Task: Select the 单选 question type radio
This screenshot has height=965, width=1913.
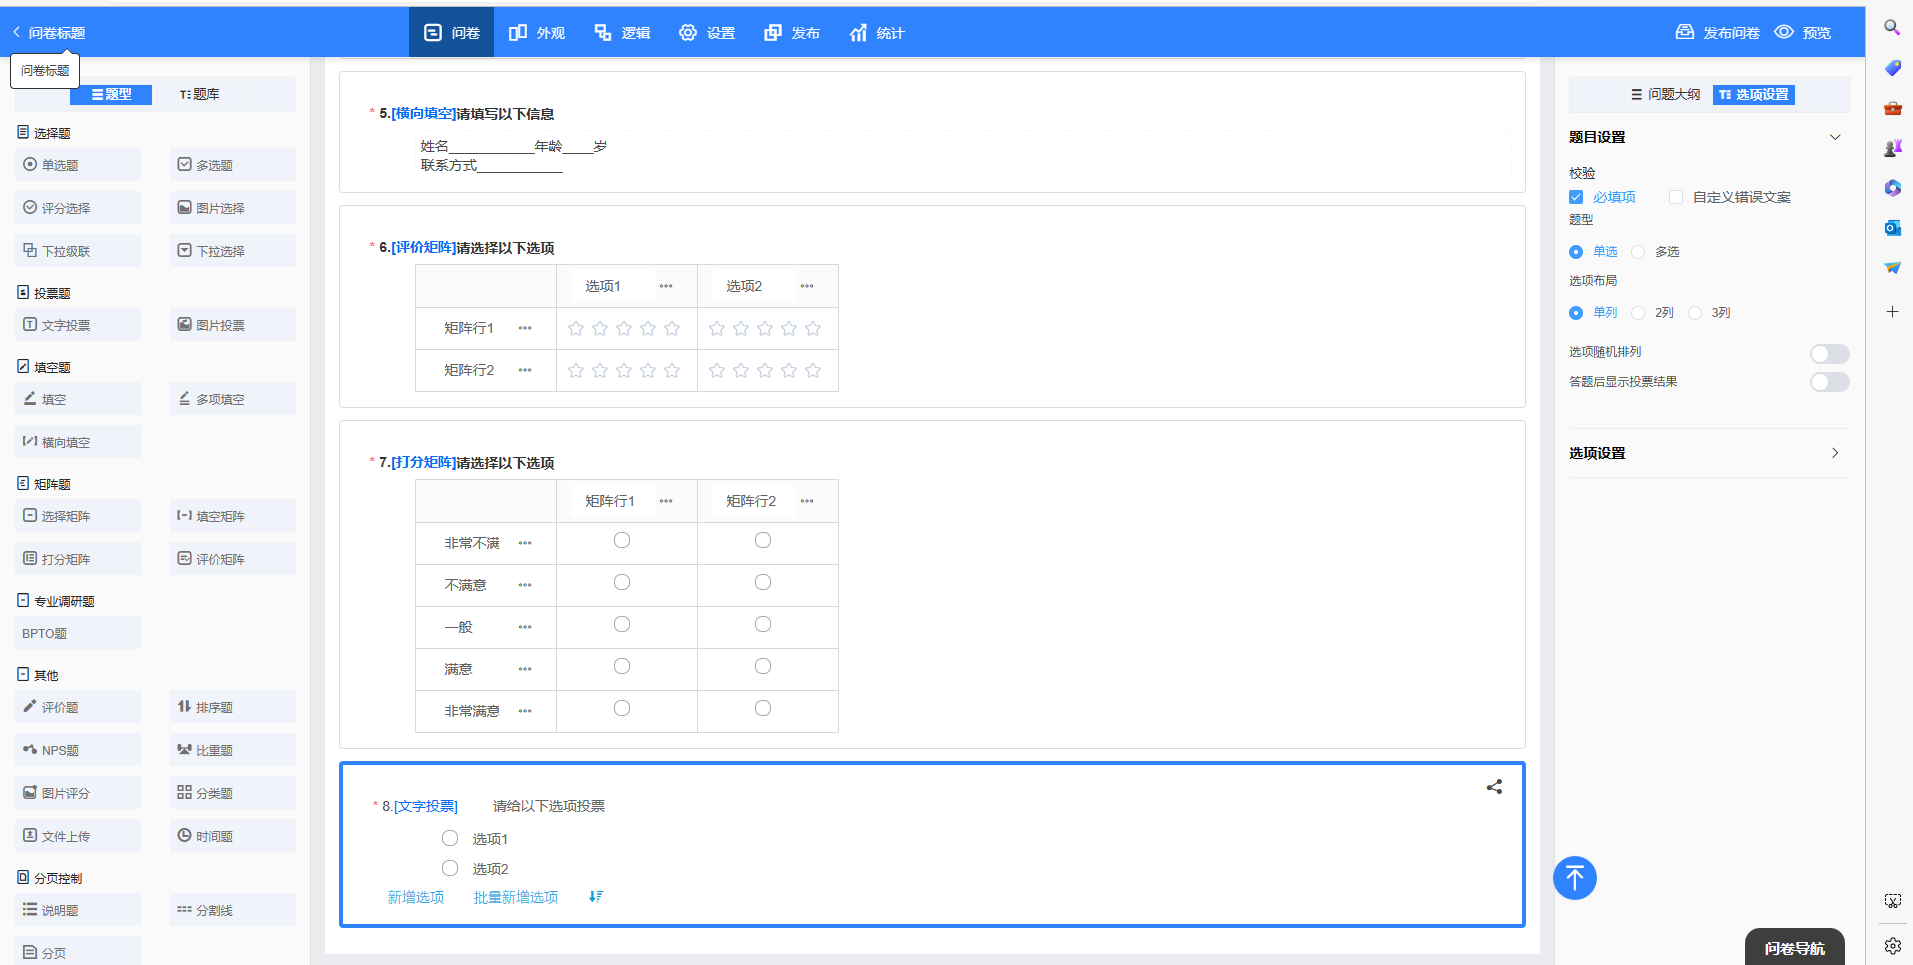Action: pos(1576,252)
